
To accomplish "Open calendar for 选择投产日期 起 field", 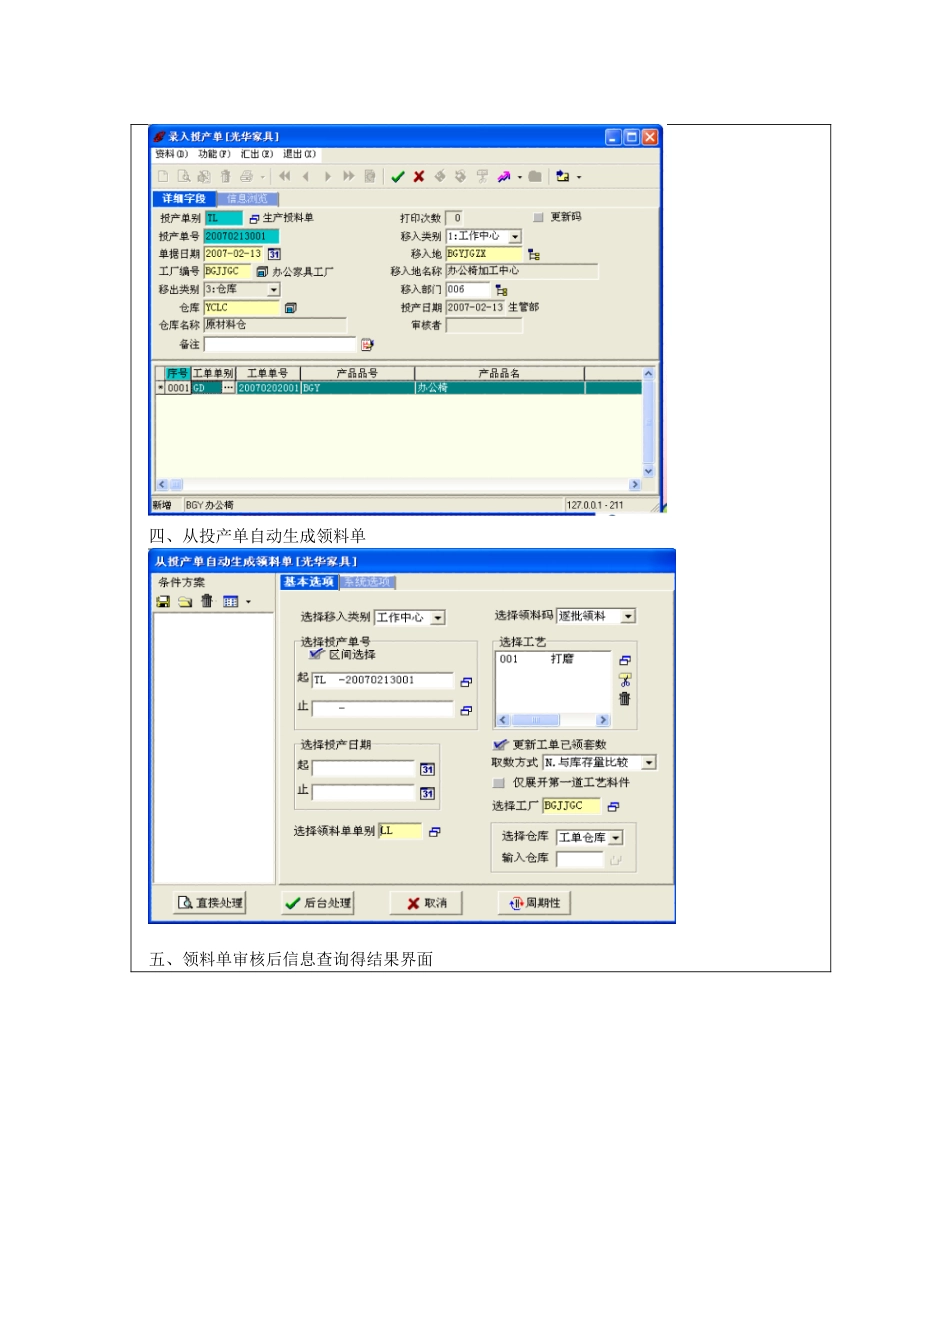I will (x=427, y=769).
